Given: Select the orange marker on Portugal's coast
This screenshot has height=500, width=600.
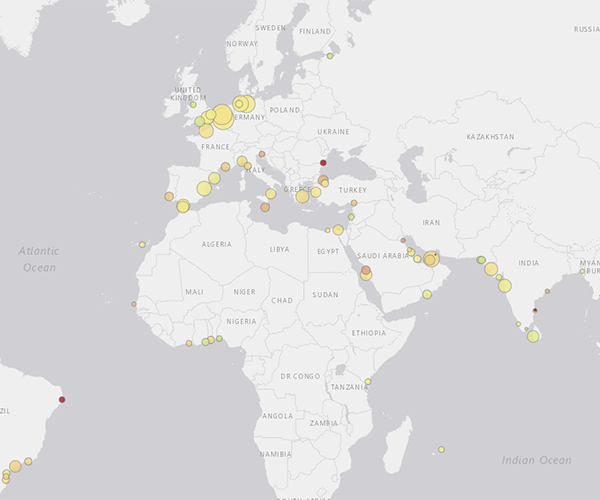Looking at the screenshot, I should point(169,196).
